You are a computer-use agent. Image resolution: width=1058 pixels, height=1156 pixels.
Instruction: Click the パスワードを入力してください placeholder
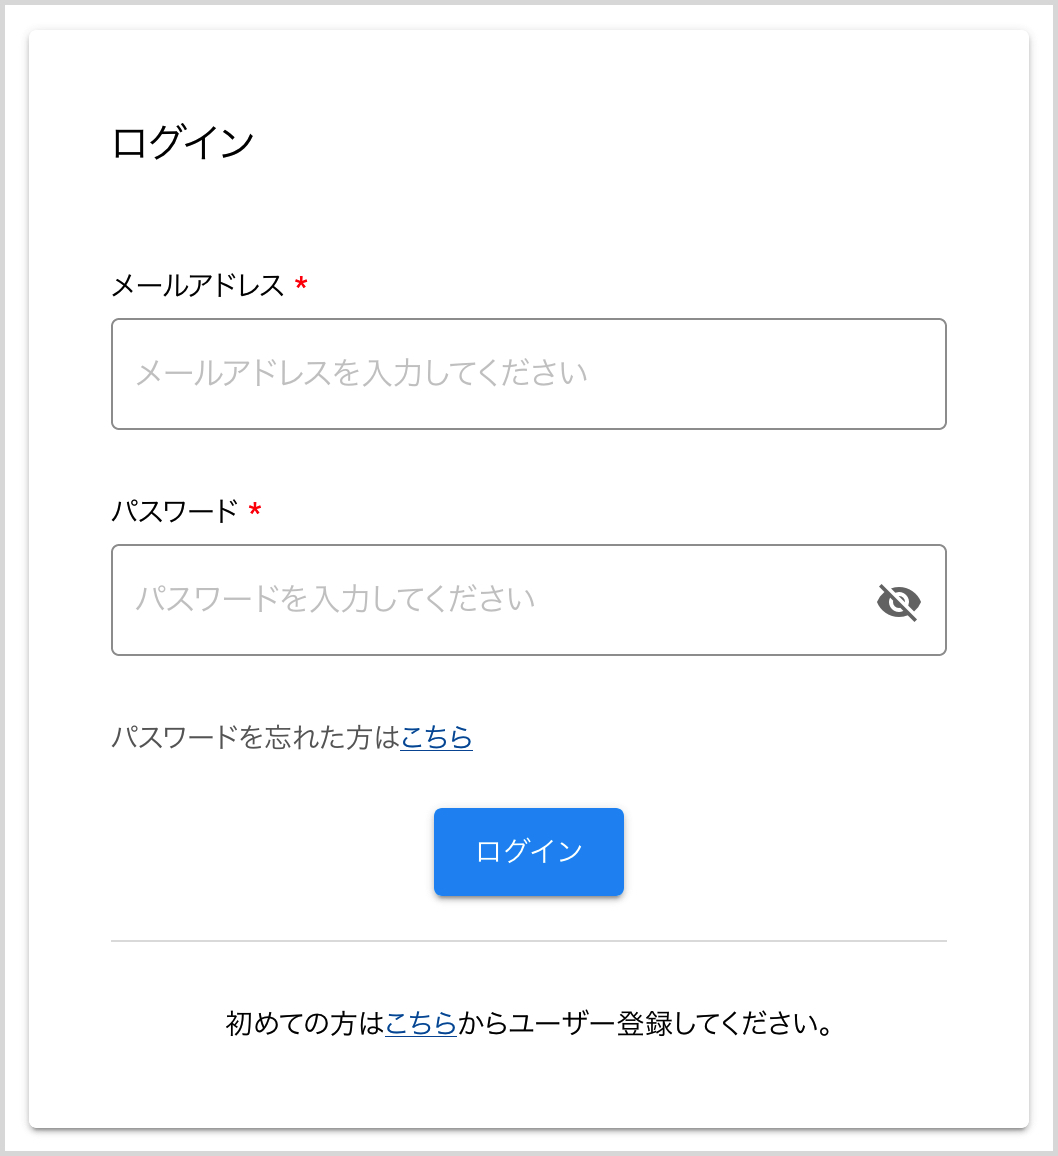[335, 600]
